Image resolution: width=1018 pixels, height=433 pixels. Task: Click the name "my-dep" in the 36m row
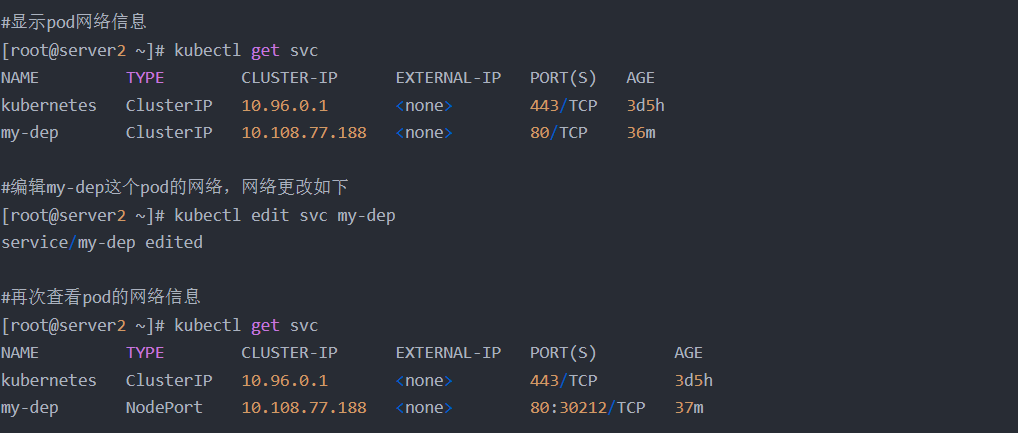(30, 134)
